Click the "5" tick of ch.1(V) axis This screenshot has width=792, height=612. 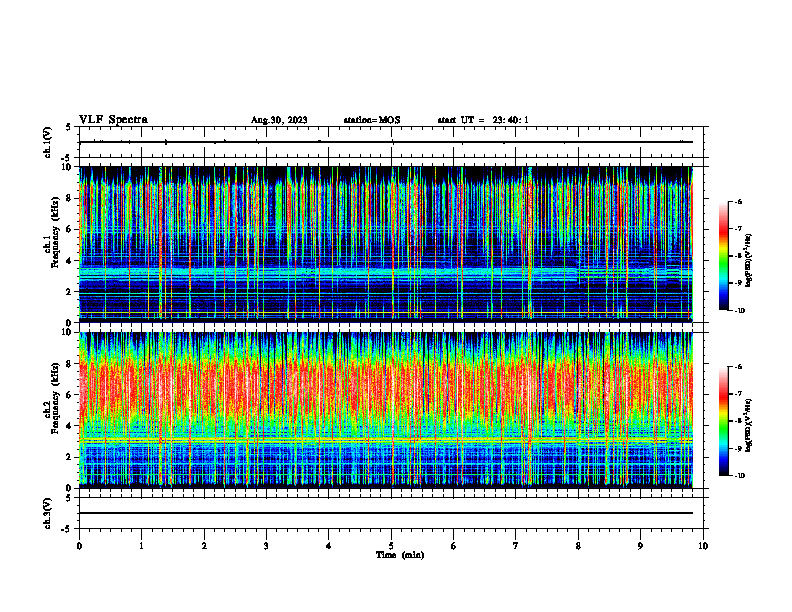click(69, 127)
